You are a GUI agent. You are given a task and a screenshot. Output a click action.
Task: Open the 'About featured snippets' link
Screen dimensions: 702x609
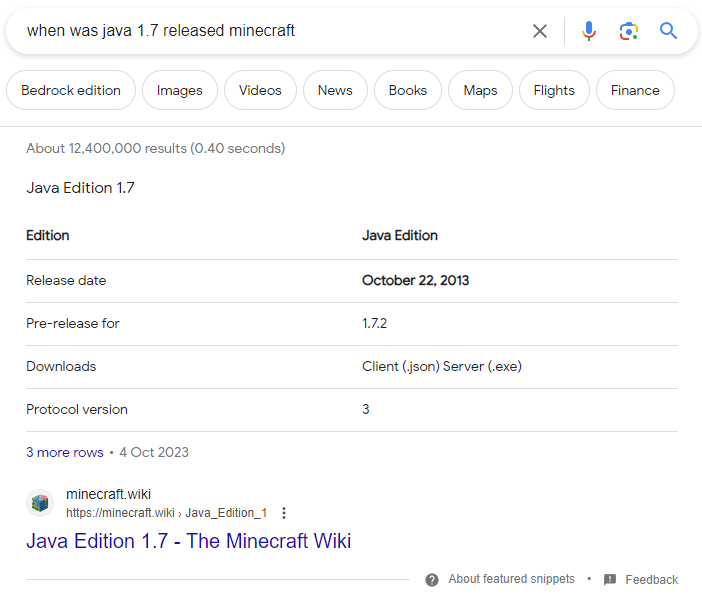(512, 579)
